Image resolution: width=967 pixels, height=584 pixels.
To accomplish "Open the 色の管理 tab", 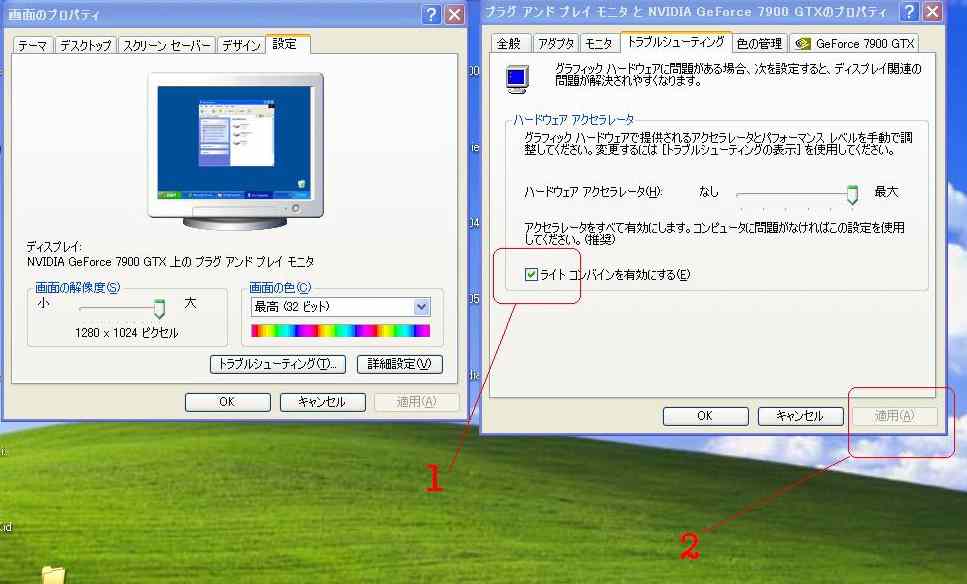I will 760,43.
